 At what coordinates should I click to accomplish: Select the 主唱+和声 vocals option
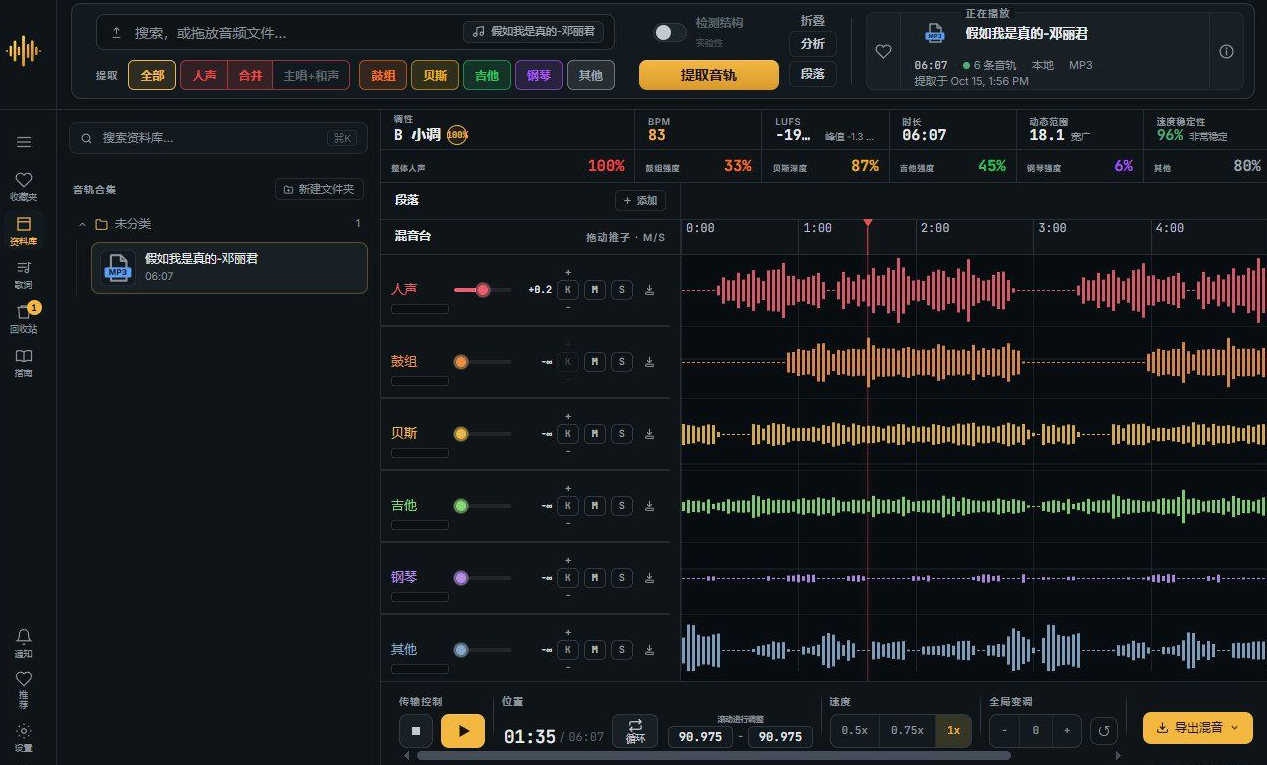[311, 75]
